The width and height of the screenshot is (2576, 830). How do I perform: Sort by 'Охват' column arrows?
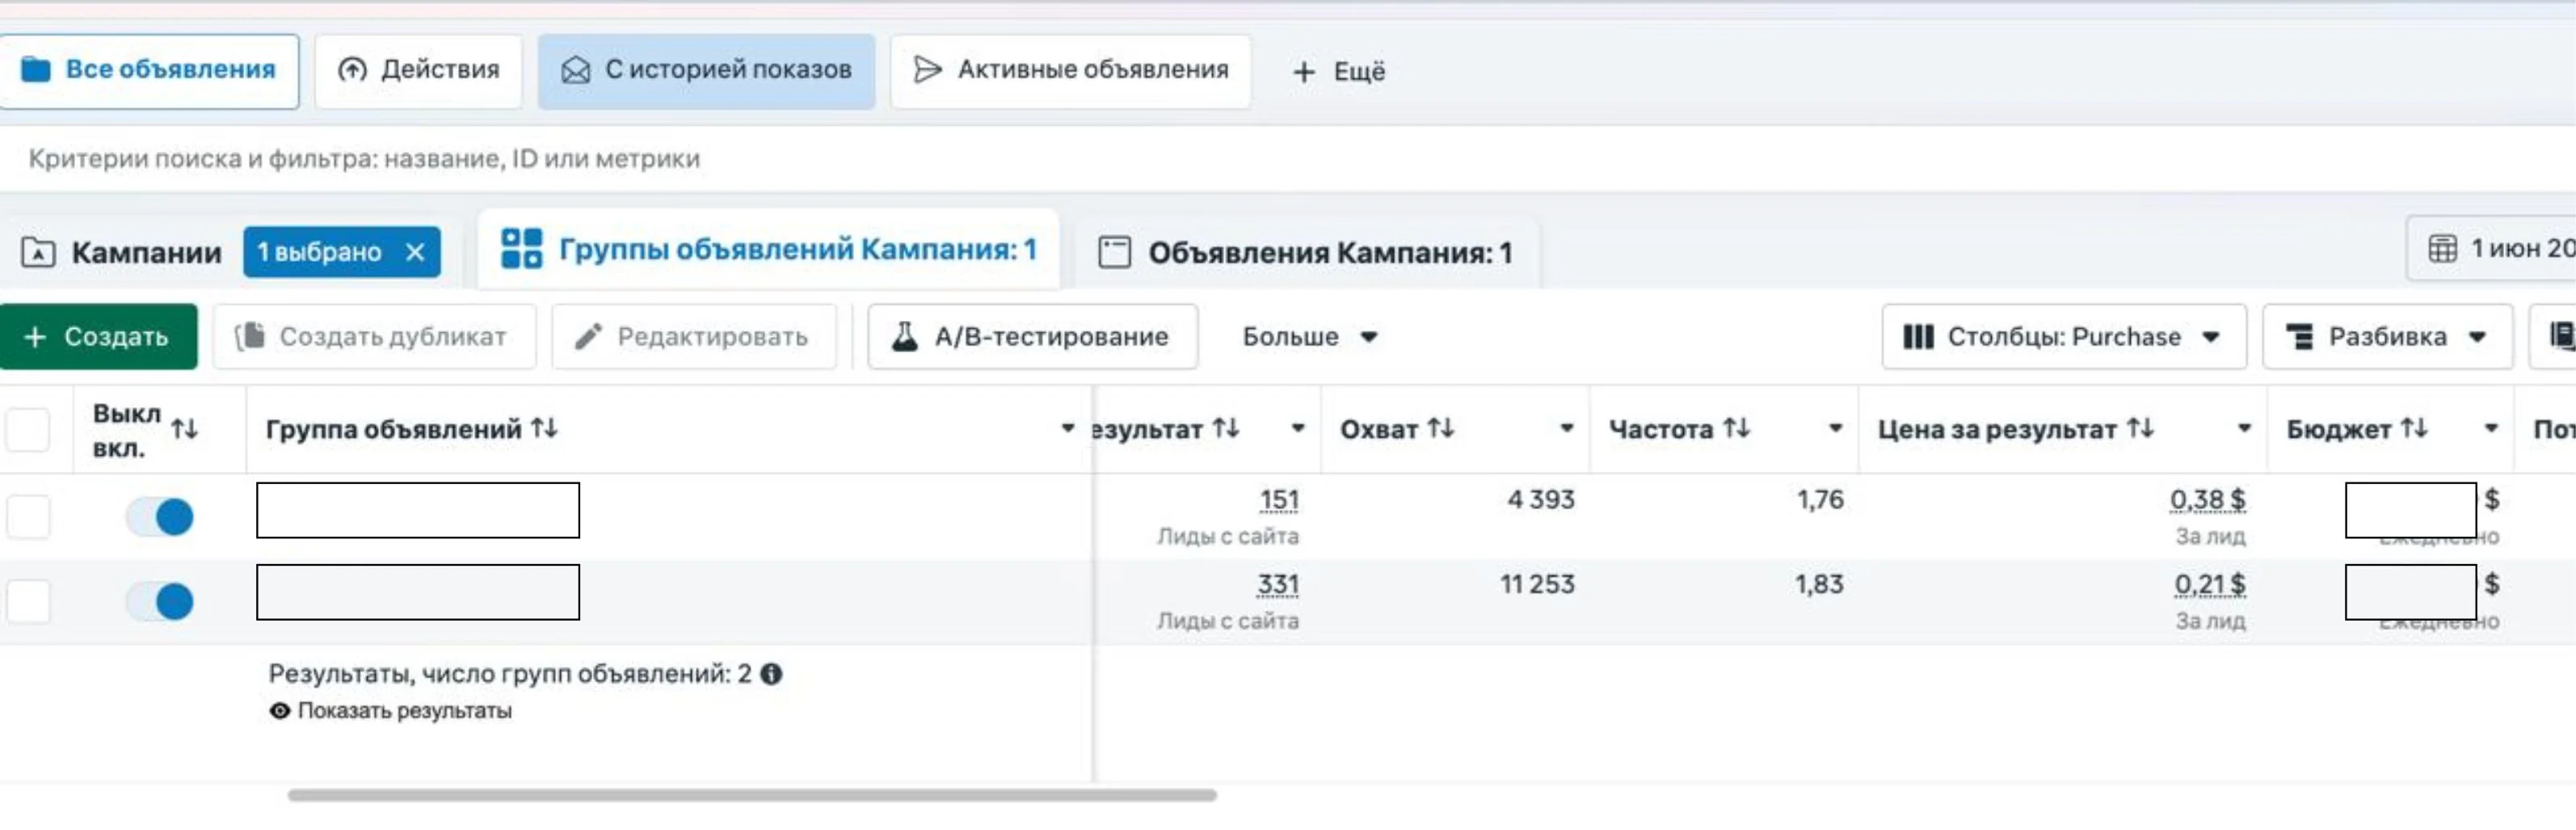(1440, 428)
